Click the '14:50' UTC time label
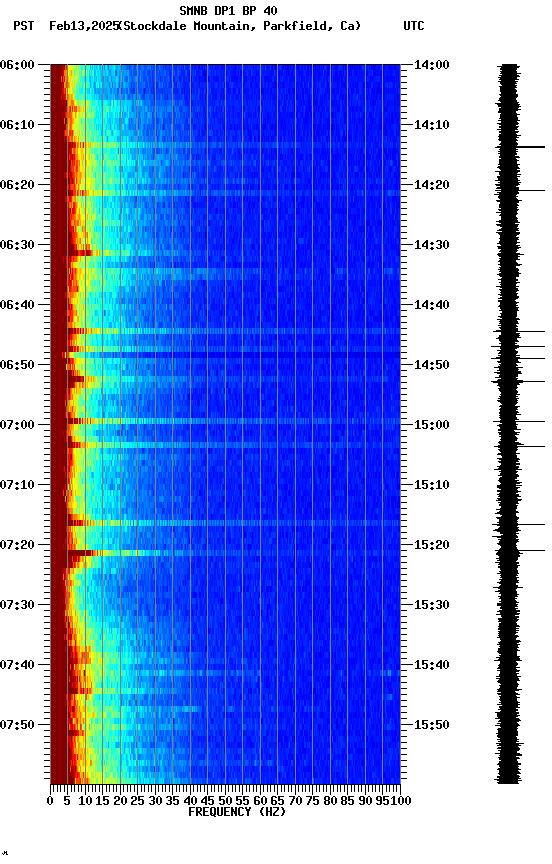The height and width of the screenshot is (864, 552). (x=432, y=365)
